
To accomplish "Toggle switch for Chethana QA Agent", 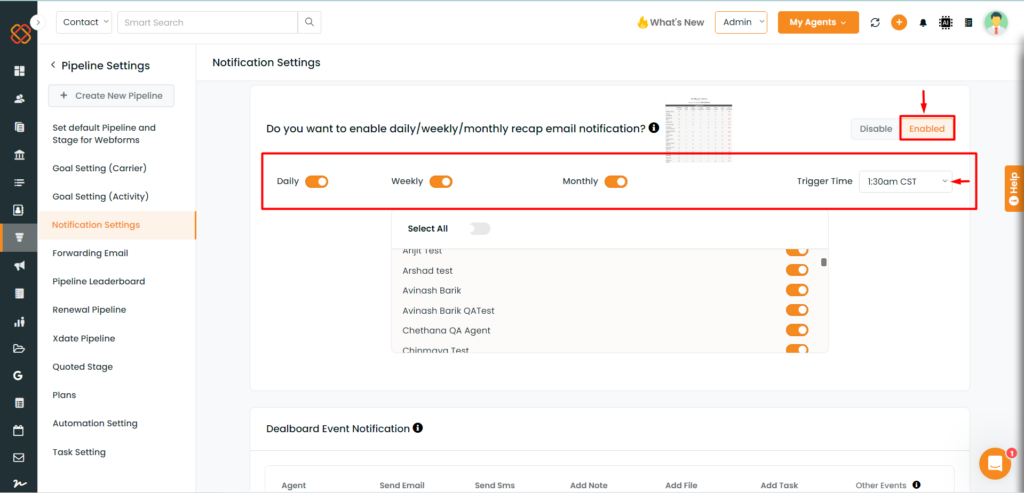I will 797,330.
